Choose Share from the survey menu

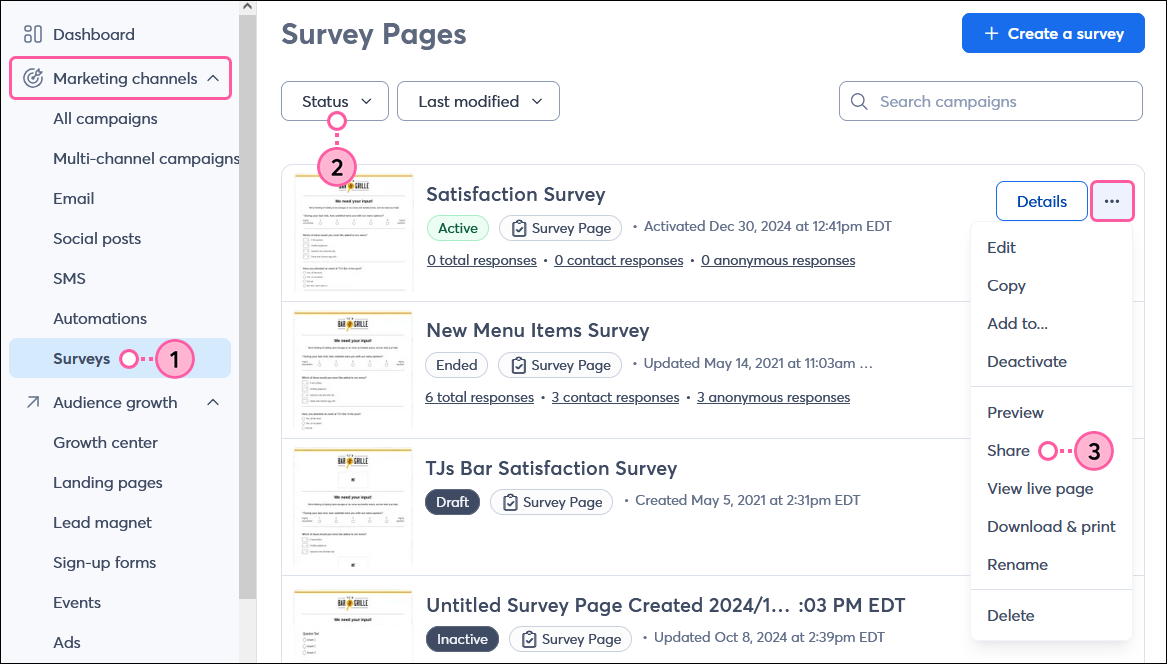[x=1008, y=450]
